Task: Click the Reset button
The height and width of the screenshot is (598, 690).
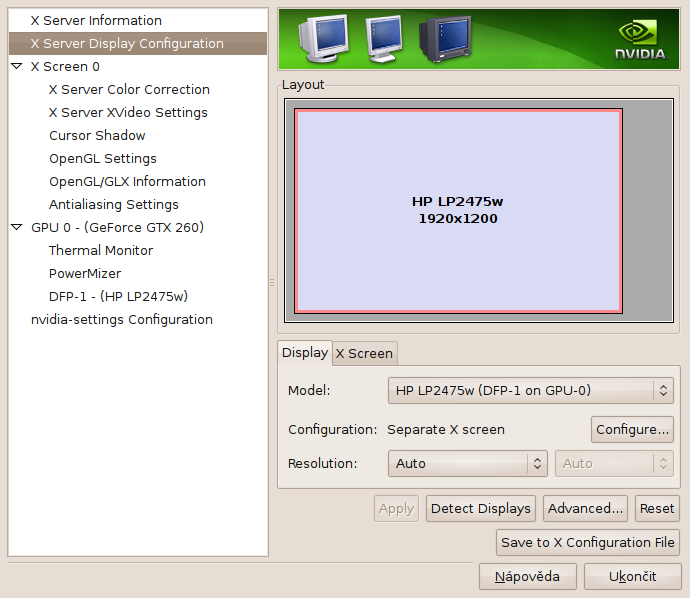Action: point(657,508)
